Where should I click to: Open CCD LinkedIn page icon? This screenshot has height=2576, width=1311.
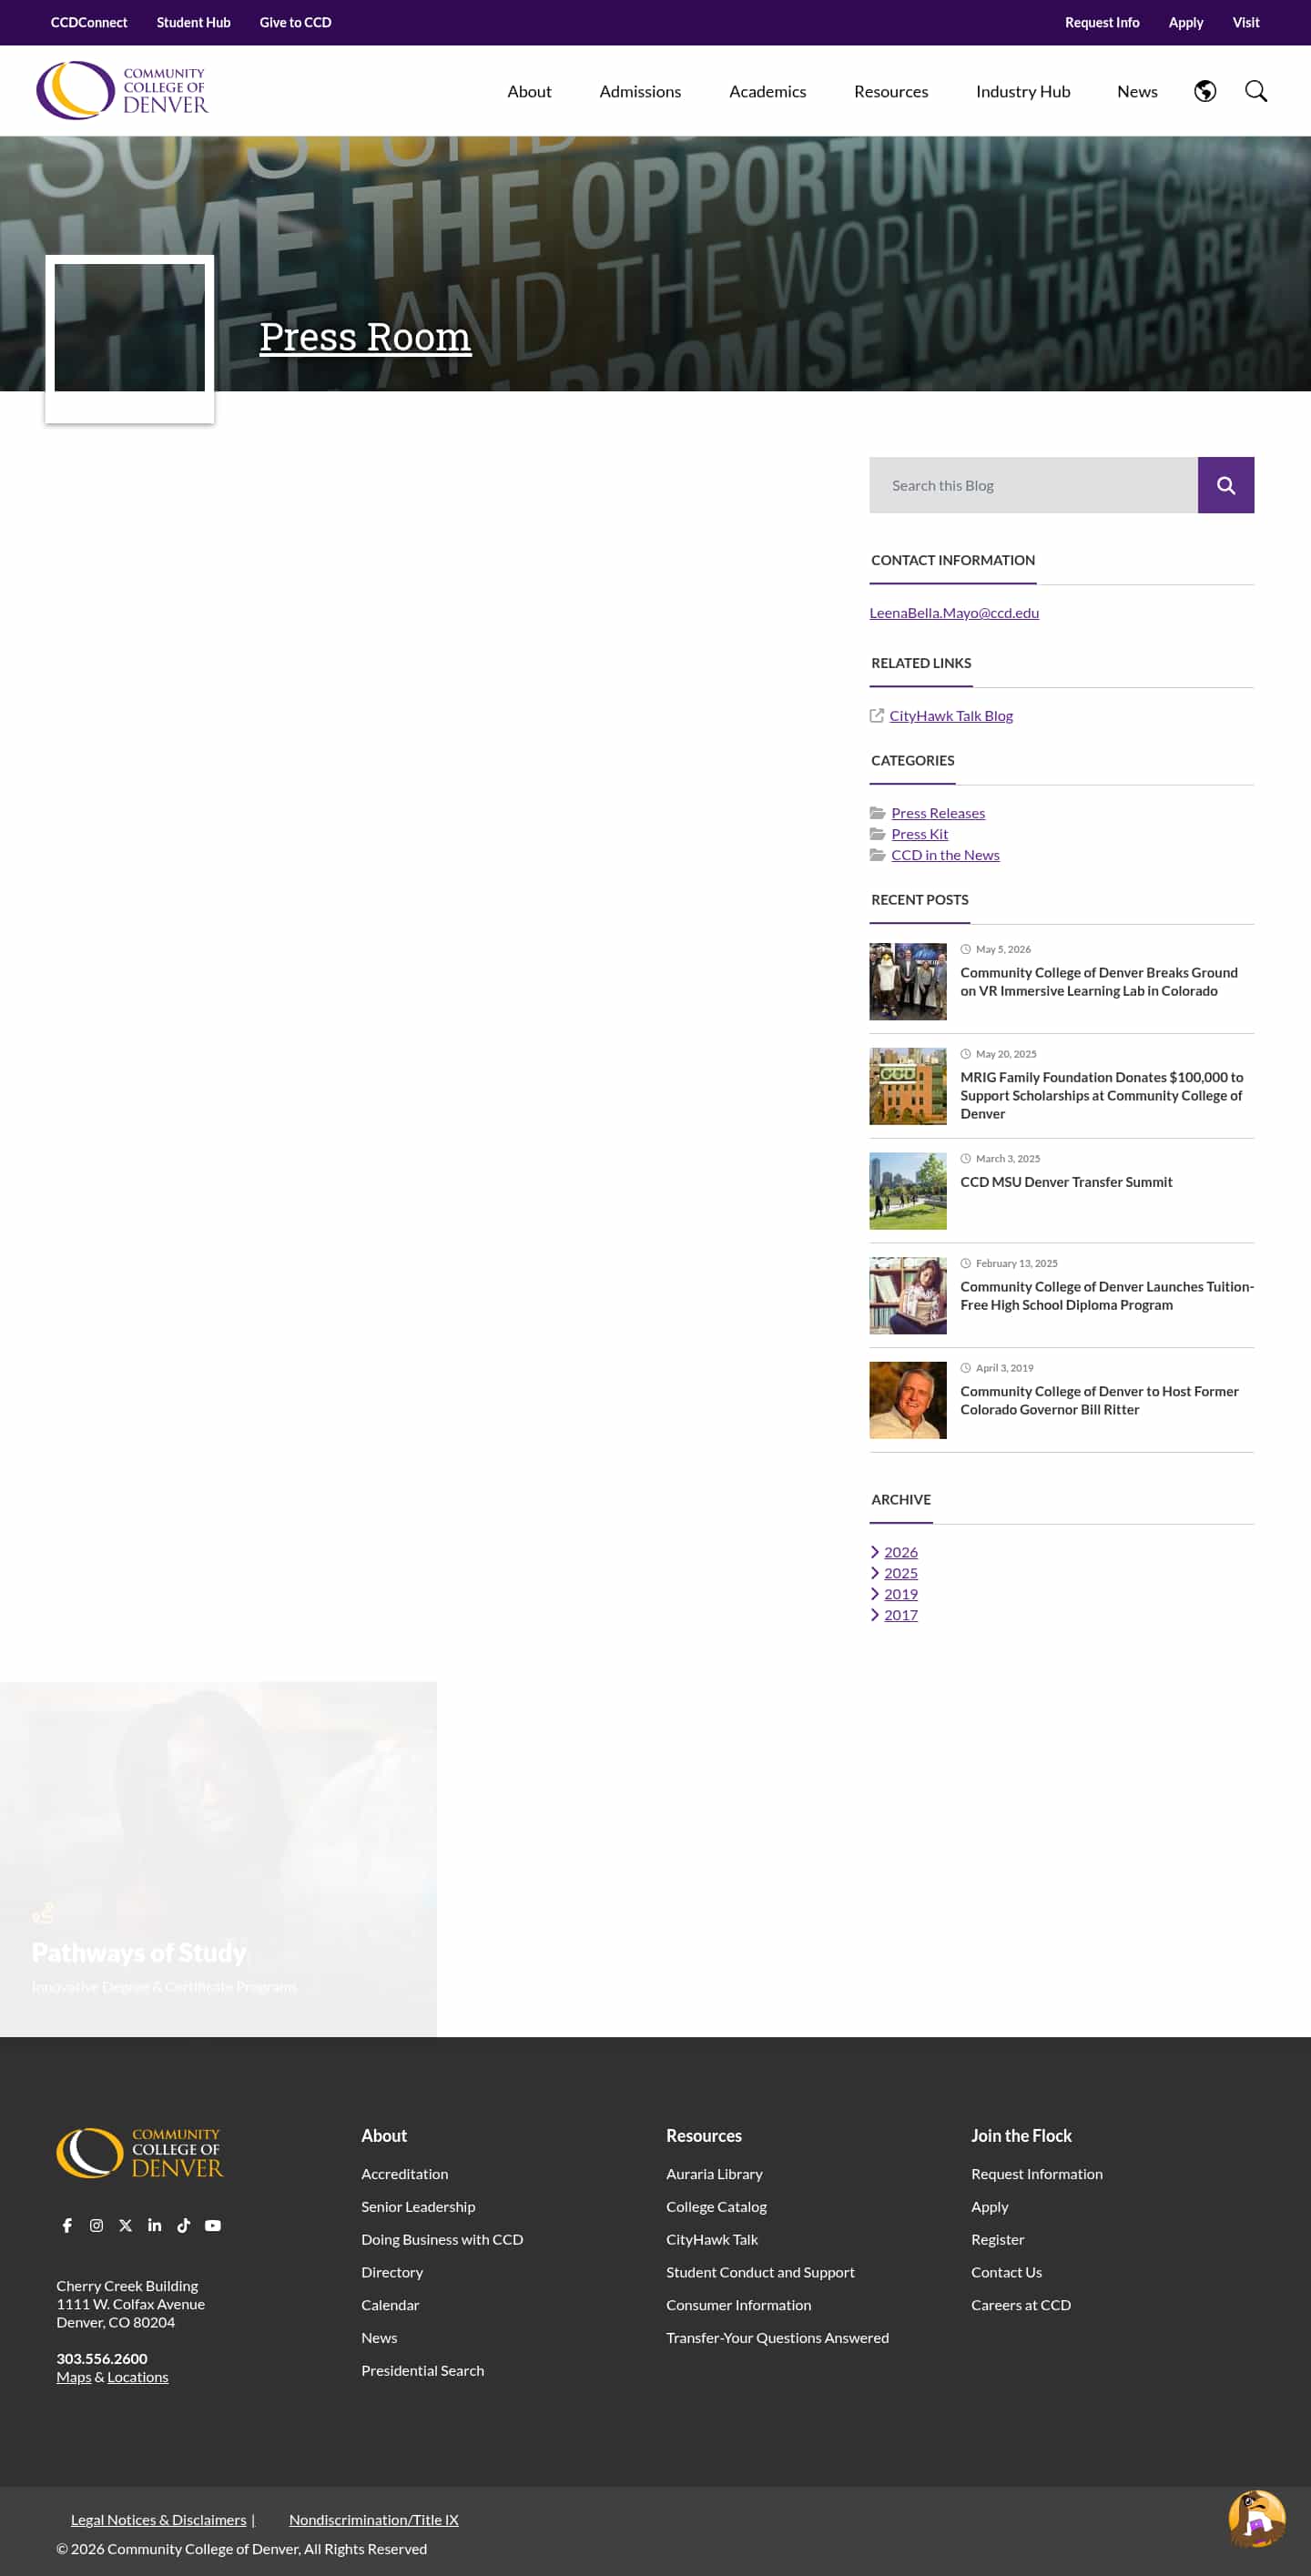tap(154, 2225)
